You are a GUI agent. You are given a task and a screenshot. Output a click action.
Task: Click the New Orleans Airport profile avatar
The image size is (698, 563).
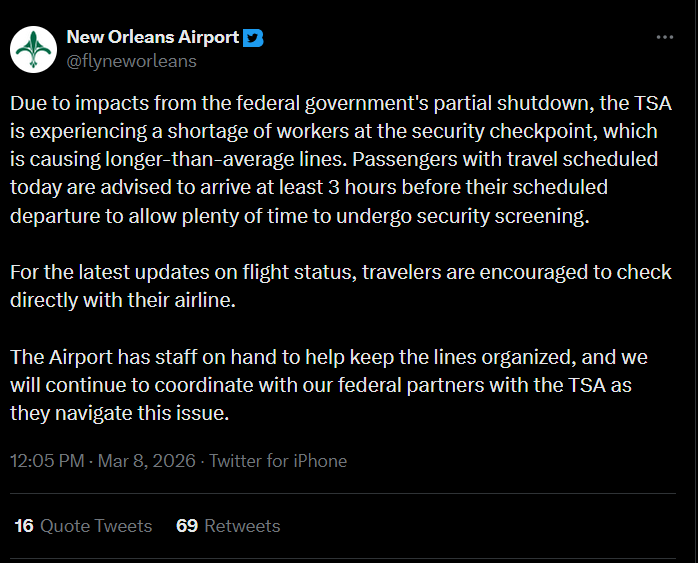[x=32, y=48]
